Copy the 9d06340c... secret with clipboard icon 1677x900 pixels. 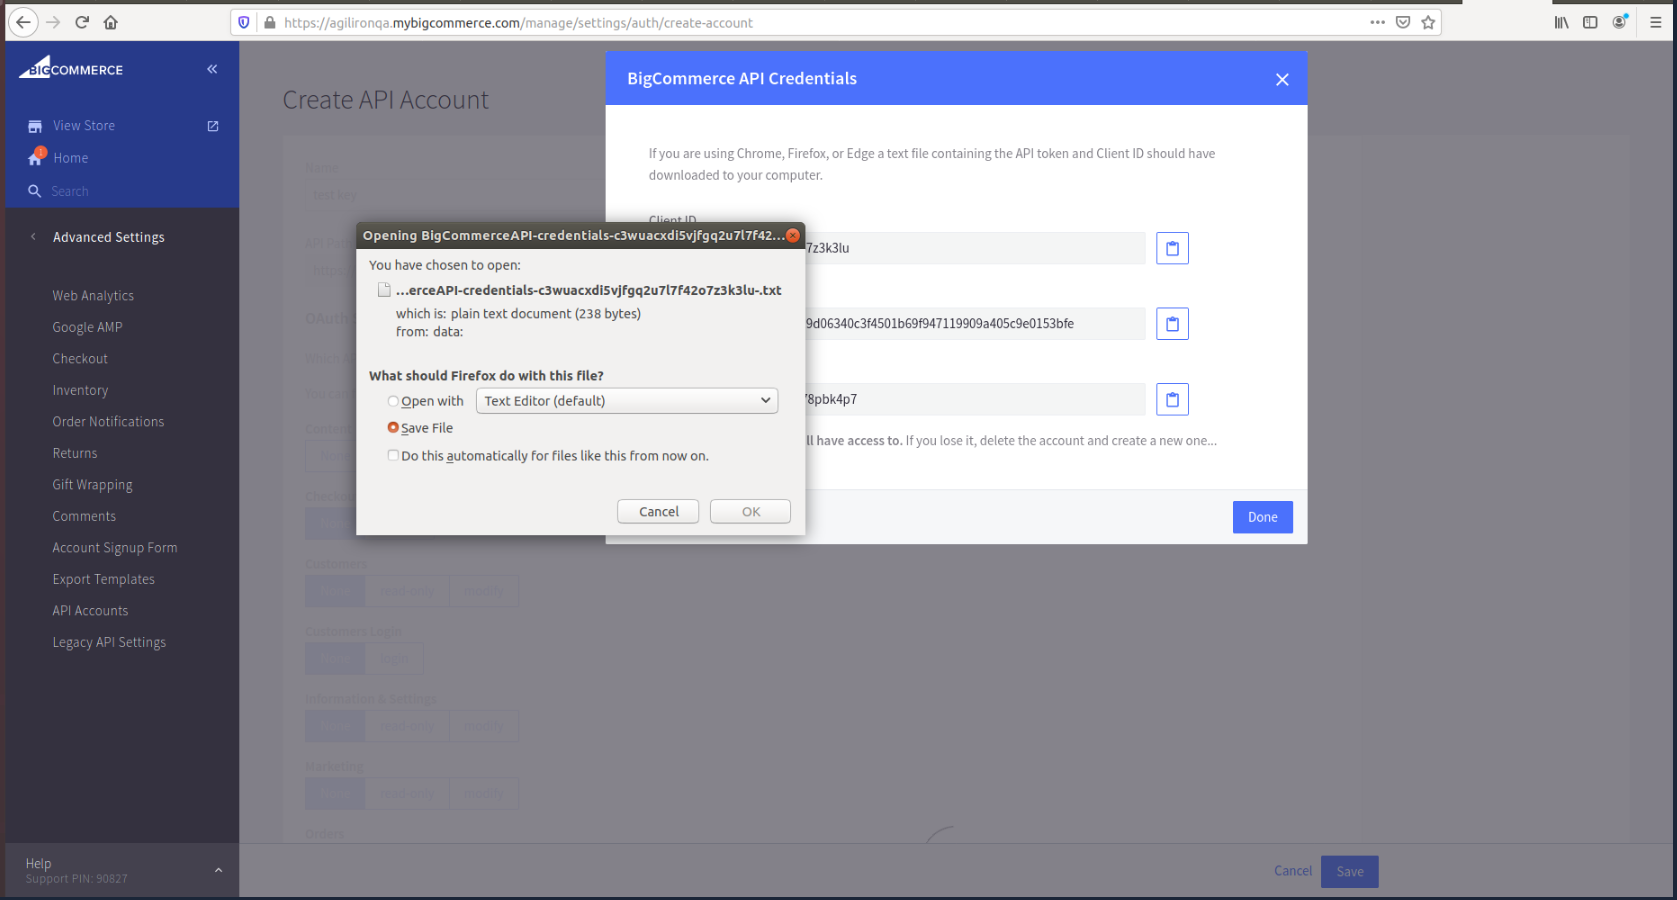1172,324
